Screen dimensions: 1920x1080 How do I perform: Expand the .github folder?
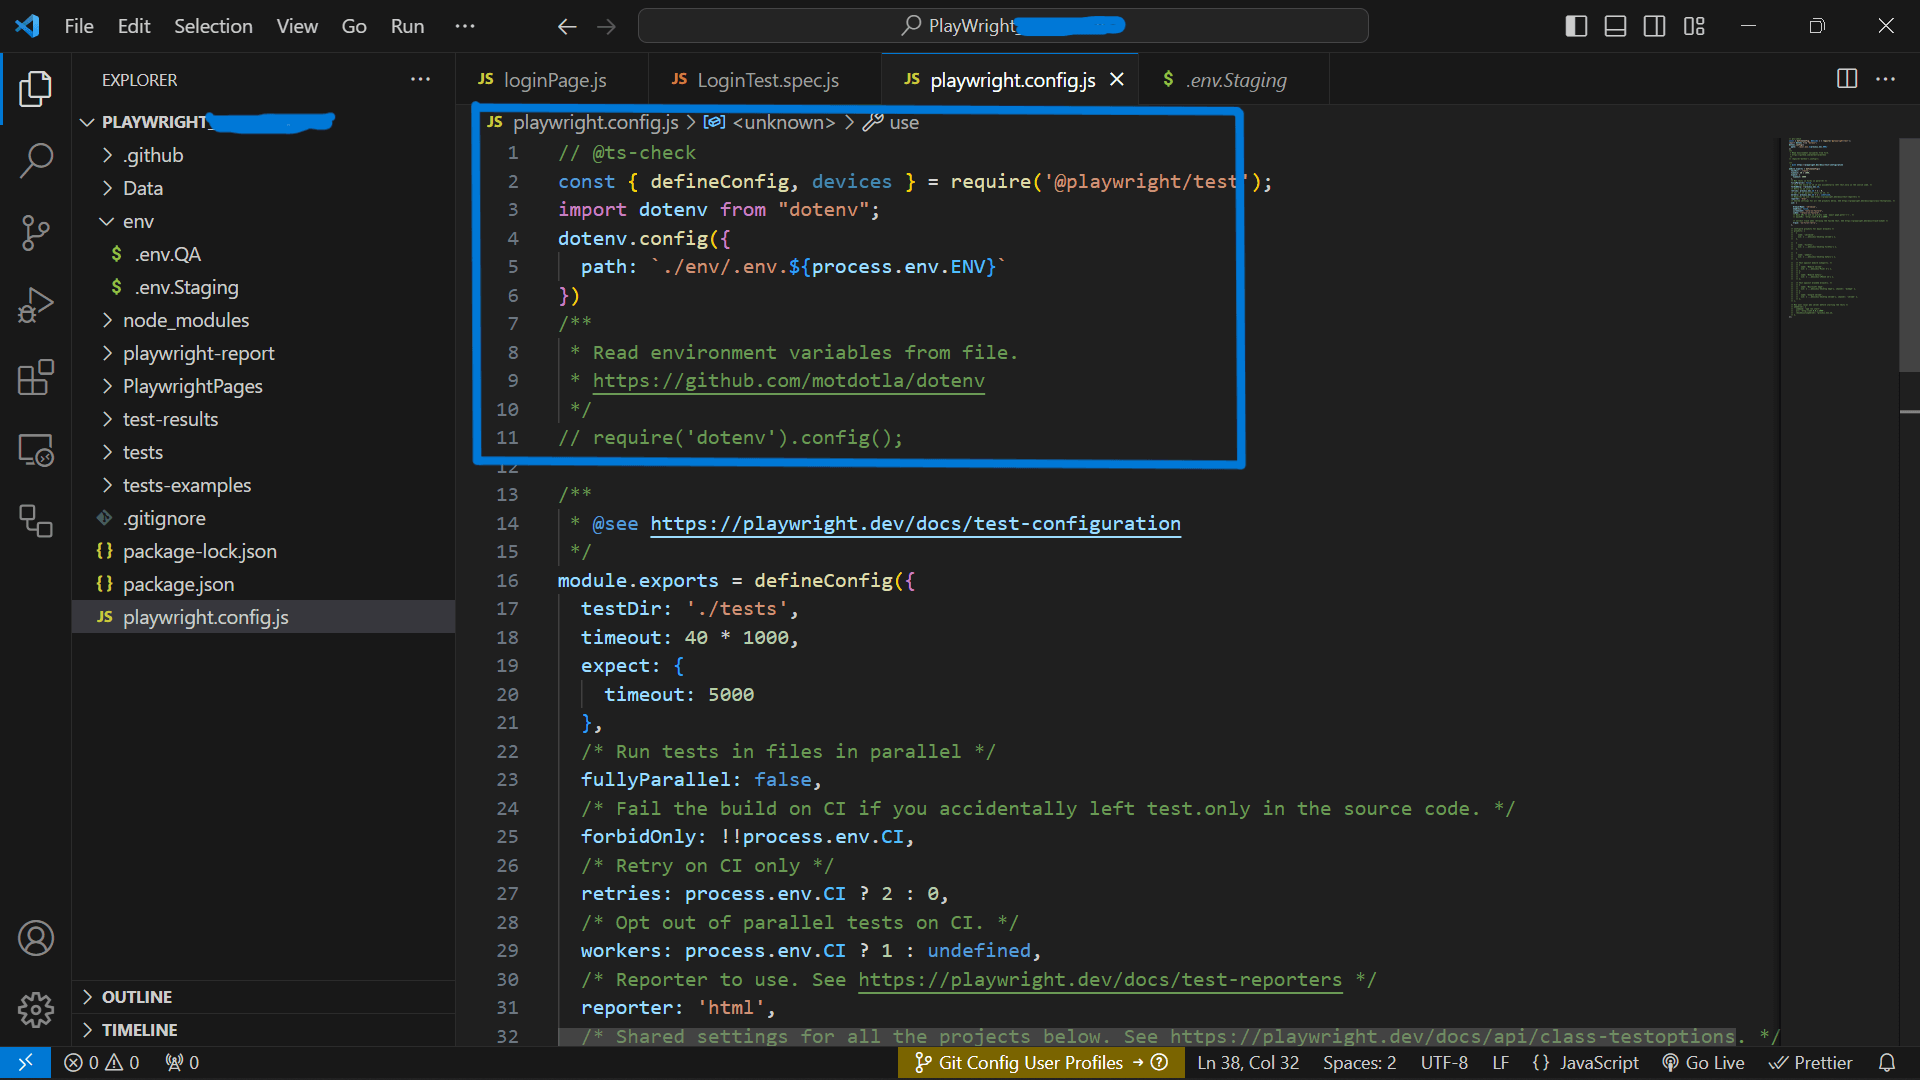[x=263, y=155]
